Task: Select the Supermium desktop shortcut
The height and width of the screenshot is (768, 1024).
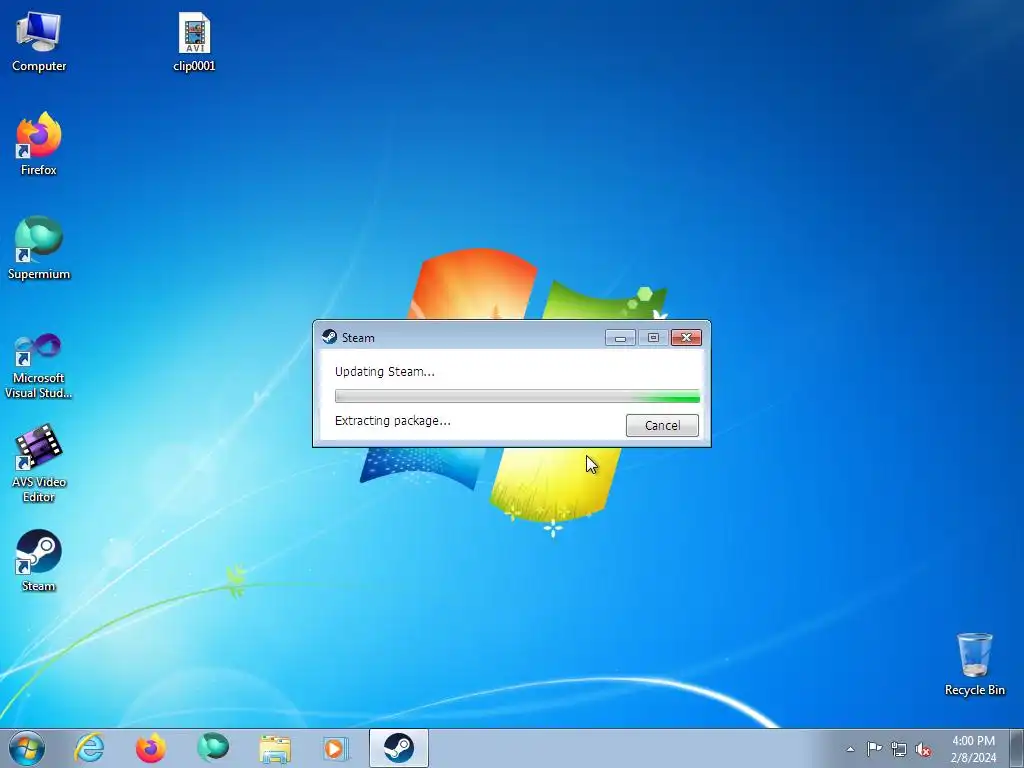Action: pyautogui.click(x=39, y=249)
